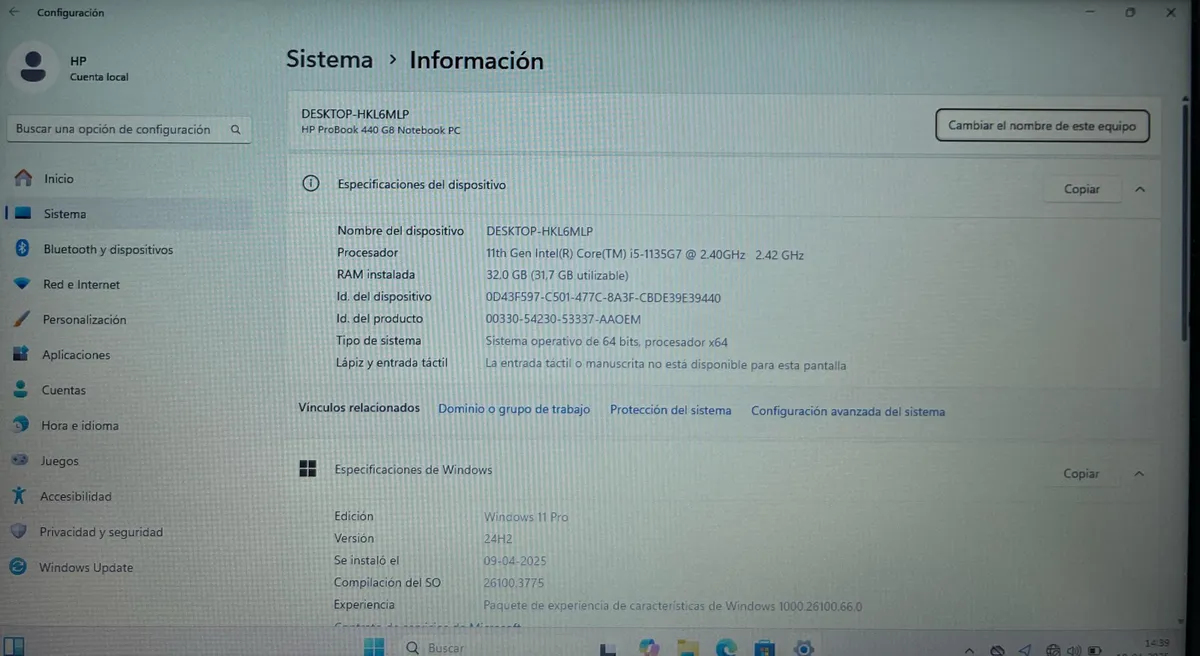Click the RAM value 32,0 GB text

click(x=557, y=275)
